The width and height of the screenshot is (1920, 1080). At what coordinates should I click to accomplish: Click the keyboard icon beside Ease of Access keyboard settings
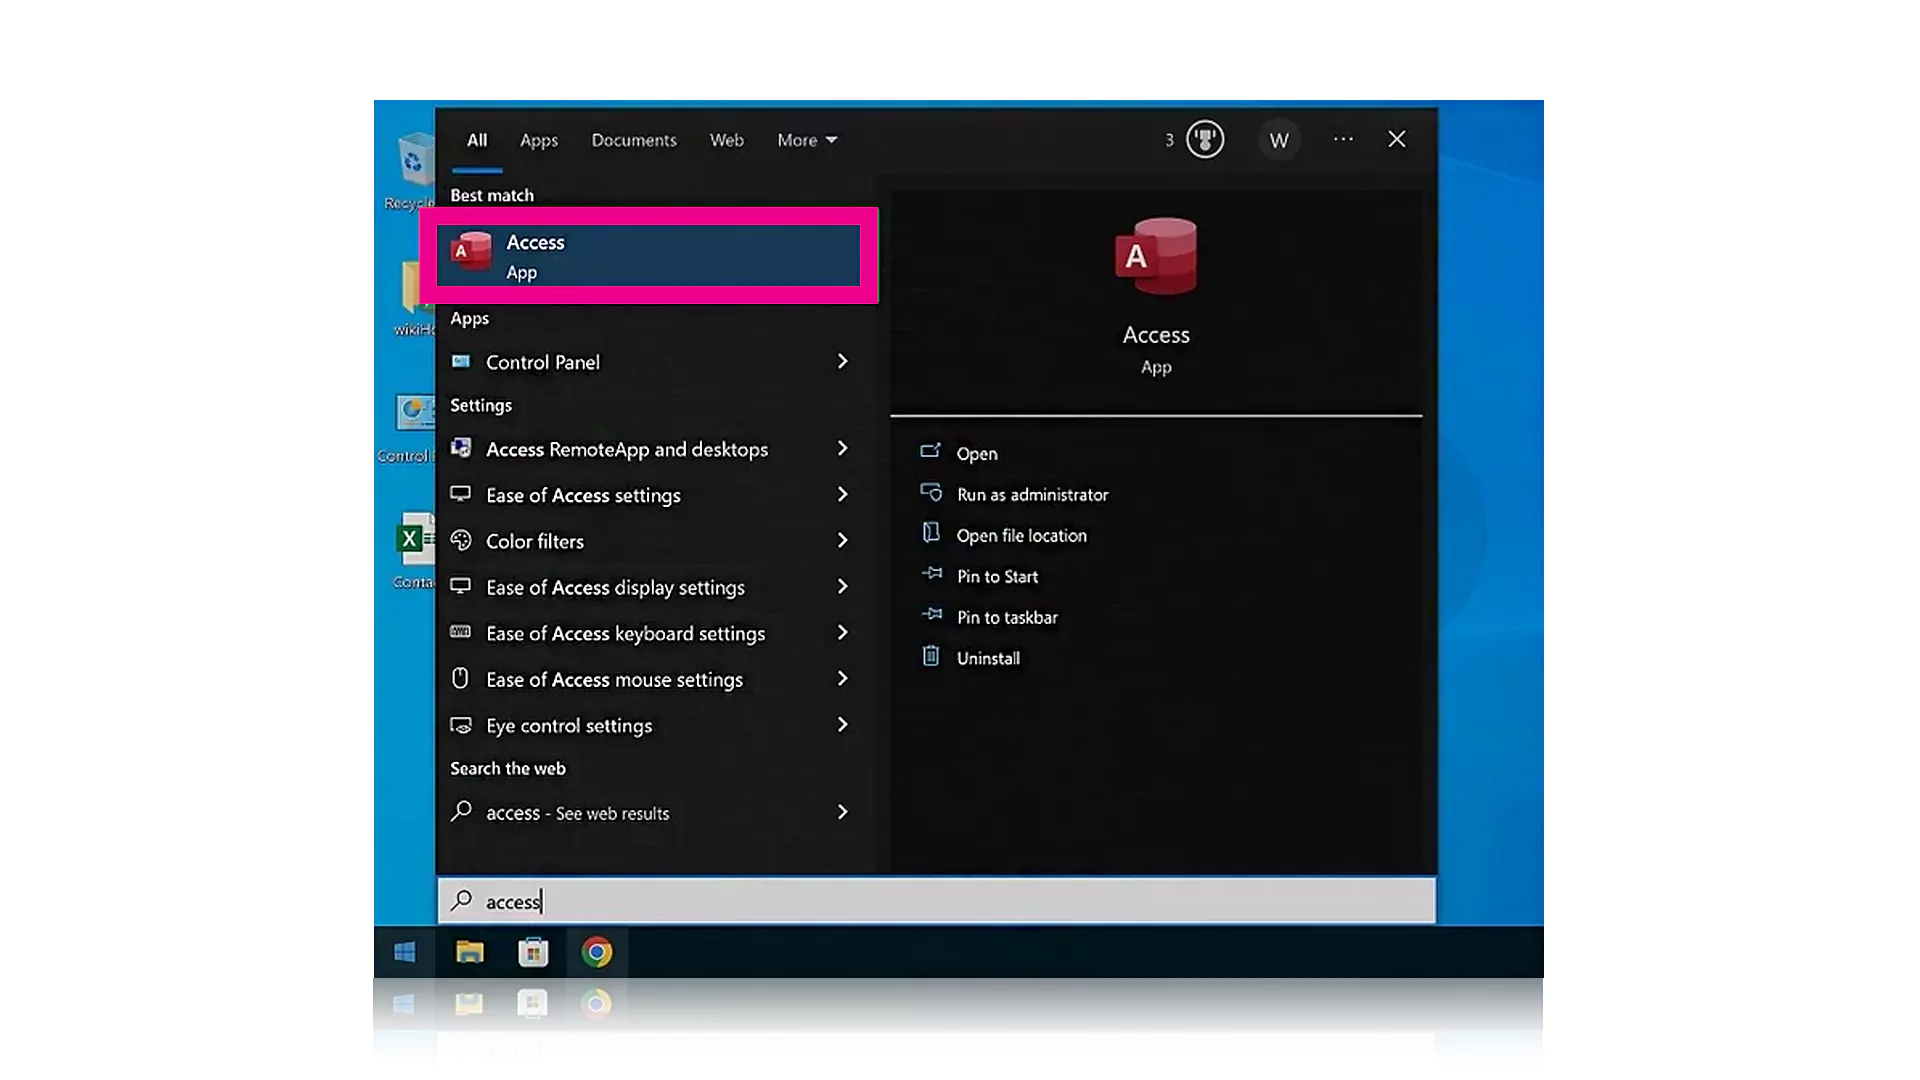tap(461, 632)
